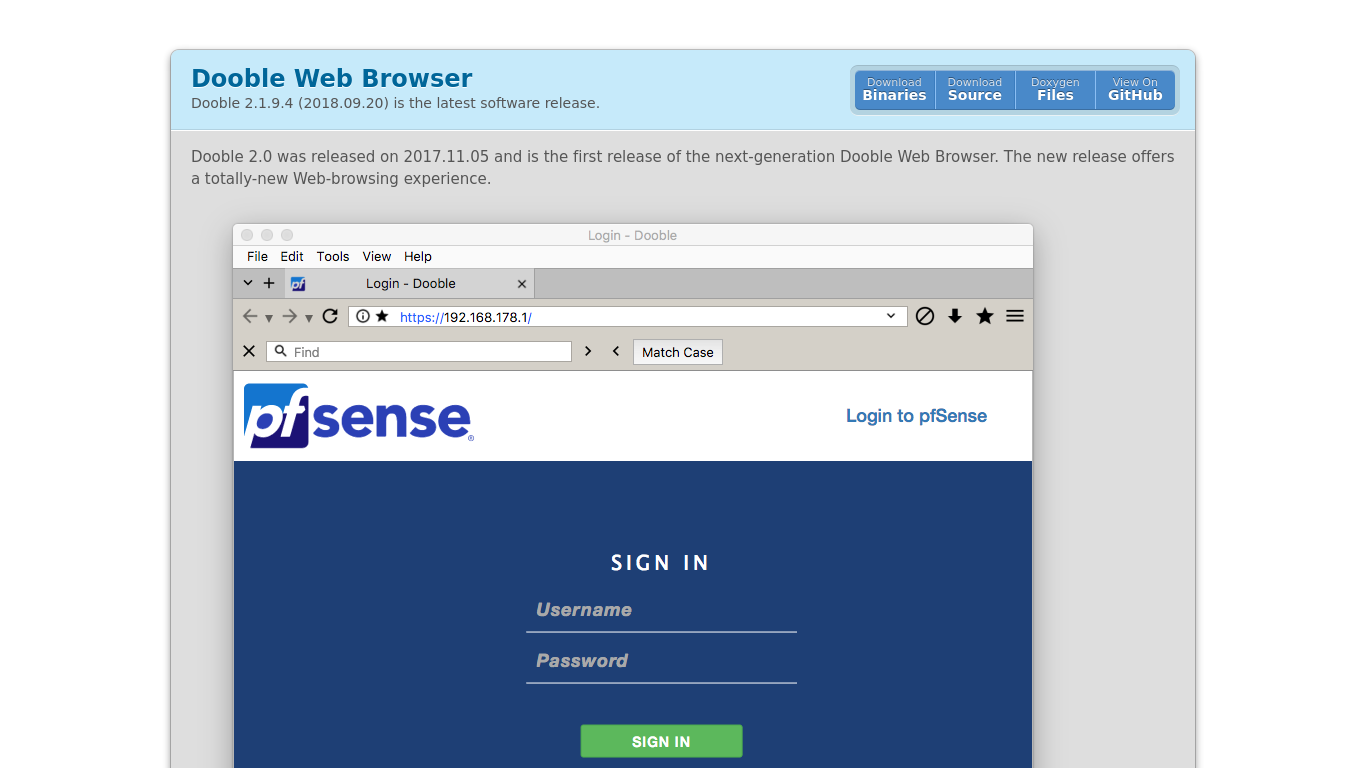The width and height of the screenshot is (1366, 768).
Task: Toggle Match Case in the find bar
Action: 677,351
